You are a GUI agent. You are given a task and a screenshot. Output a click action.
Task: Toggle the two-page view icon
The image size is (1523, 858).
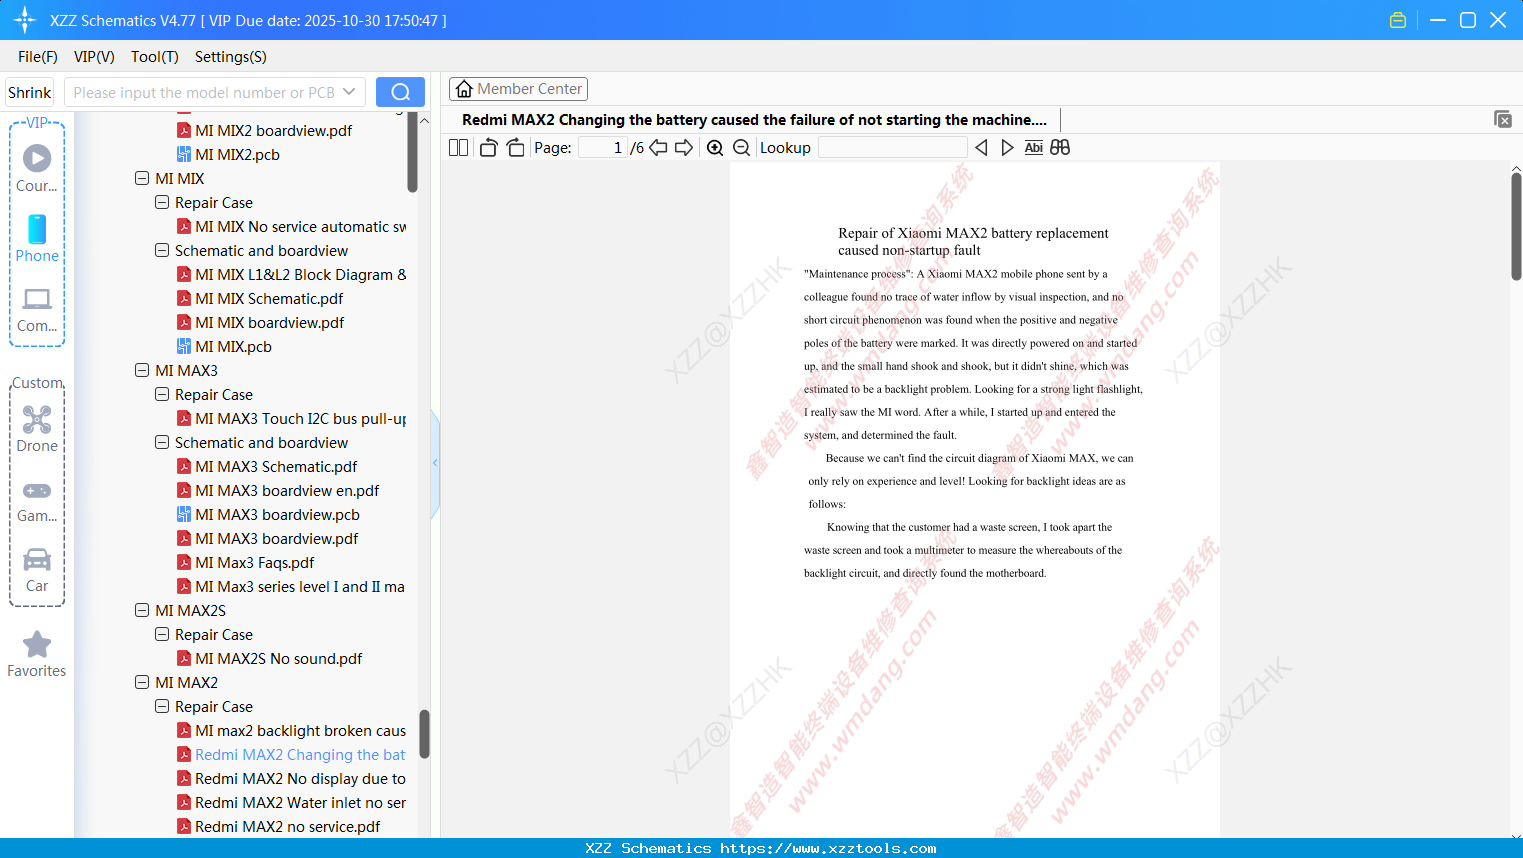[458, 147]
